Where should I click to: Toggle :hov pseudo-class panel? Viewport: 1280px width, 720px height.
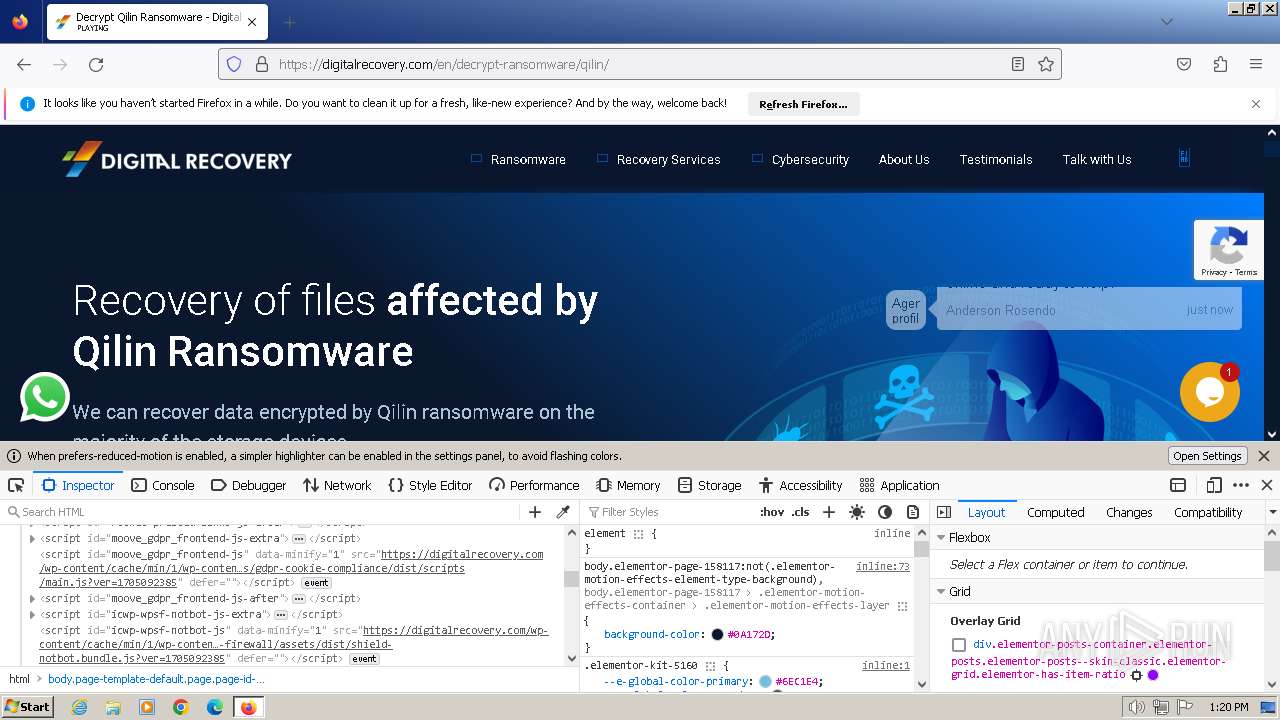[x=772, y=512]
